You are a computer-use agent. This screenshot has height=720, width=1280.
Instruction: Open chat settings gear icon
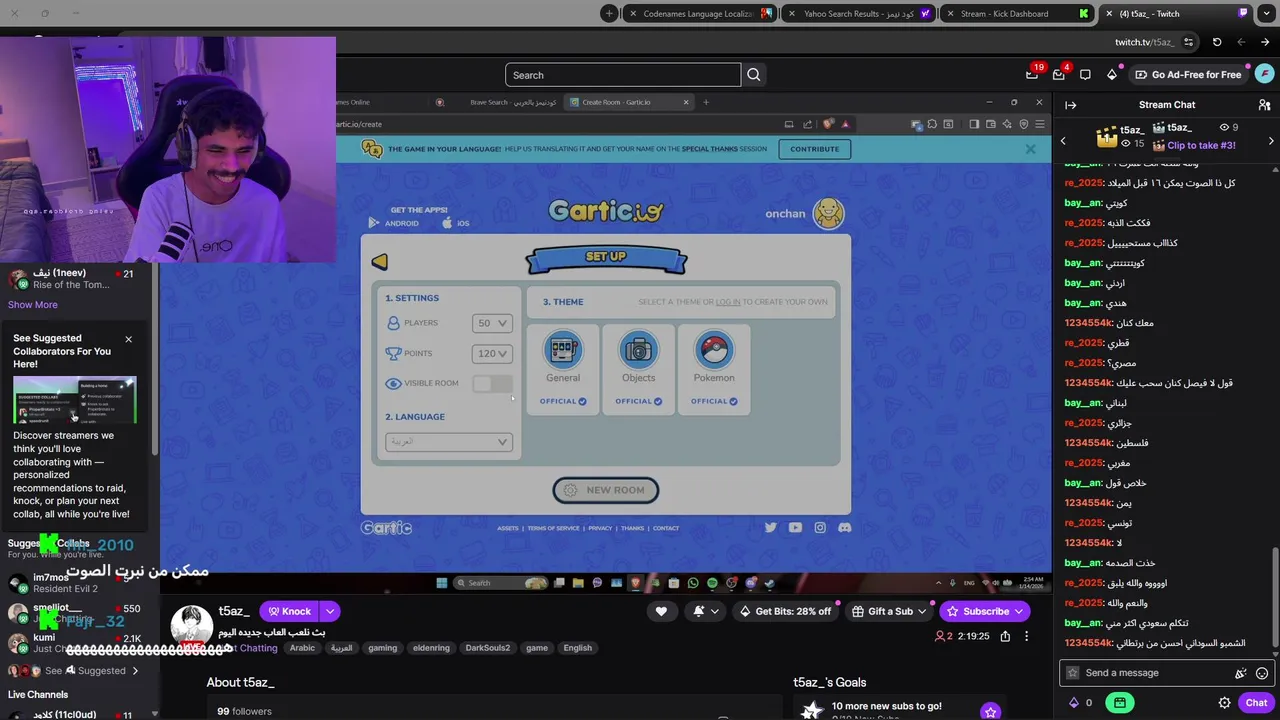(x=1224, y=703)
